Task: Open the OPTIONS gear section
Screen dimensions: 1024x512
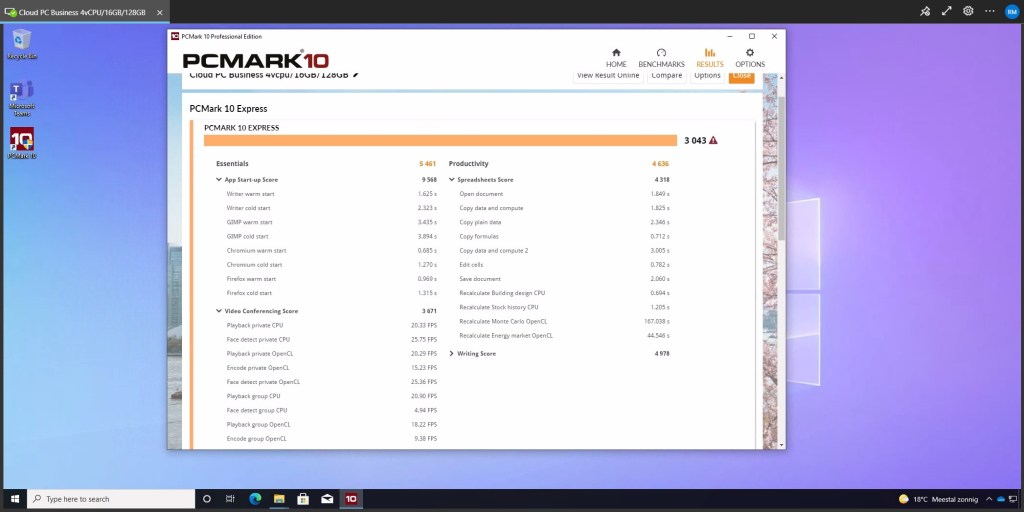Action: coord(750,58)
